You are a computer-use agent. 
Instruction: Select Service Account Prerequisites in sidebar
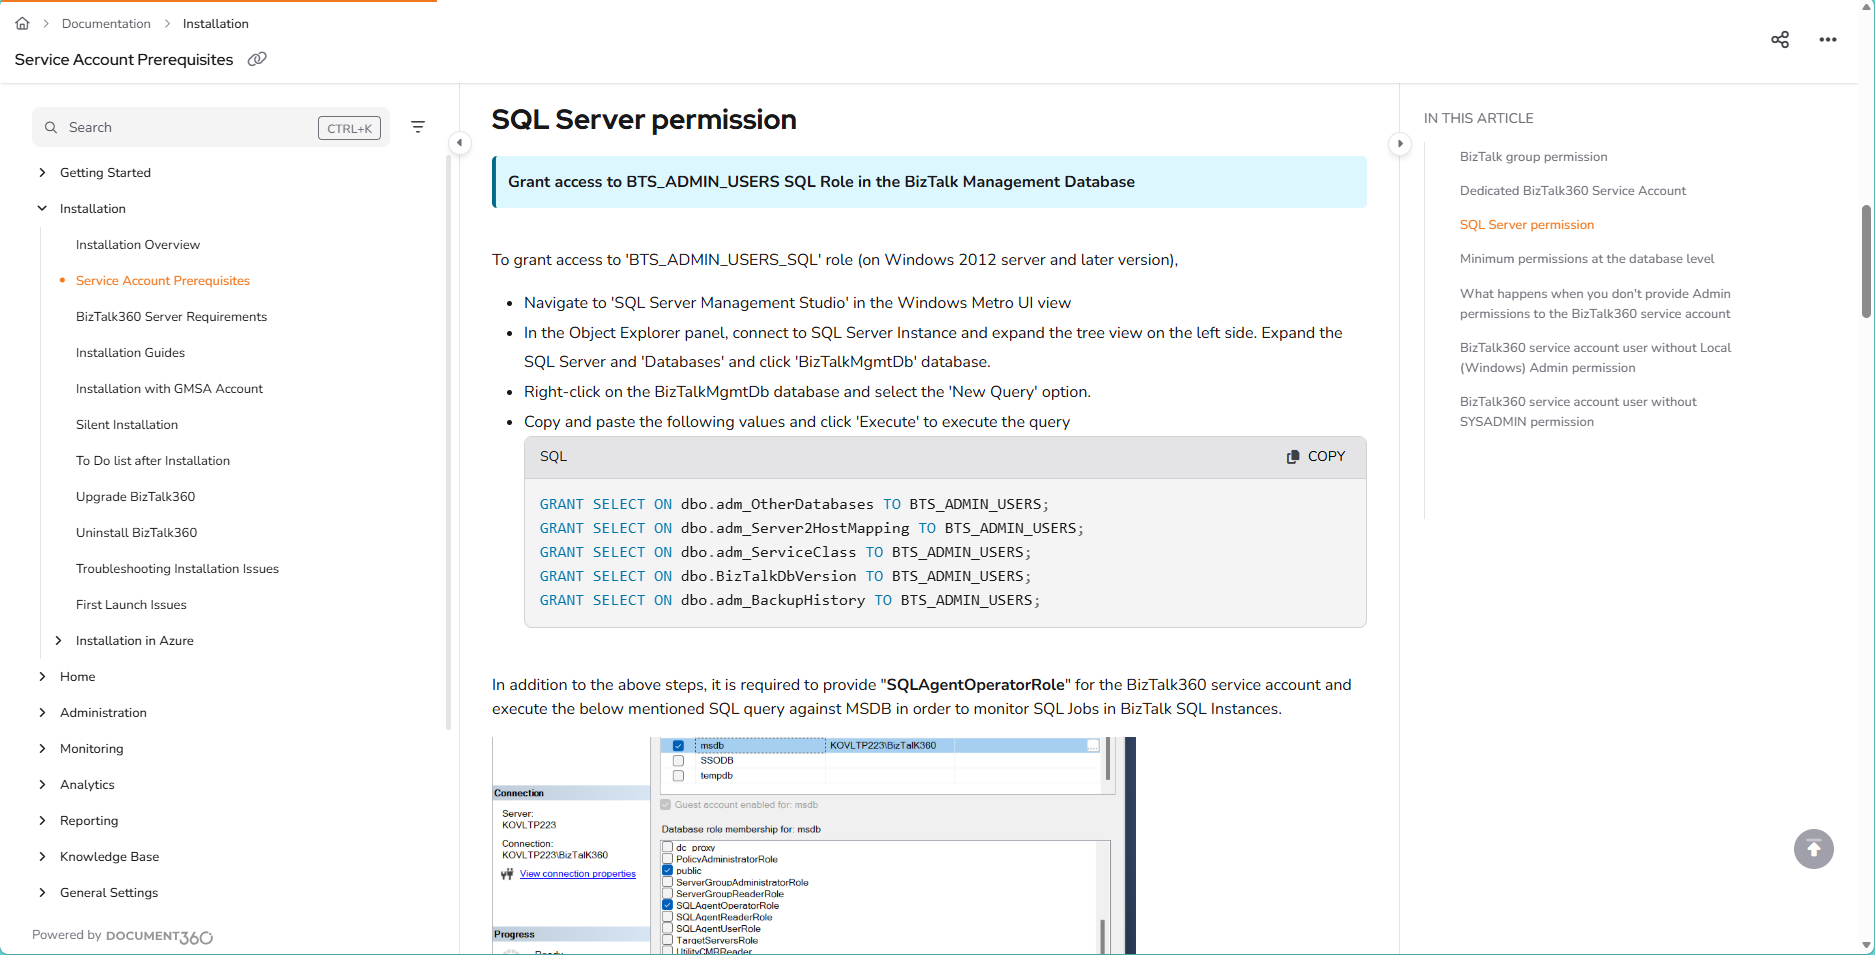coord(163,281)
